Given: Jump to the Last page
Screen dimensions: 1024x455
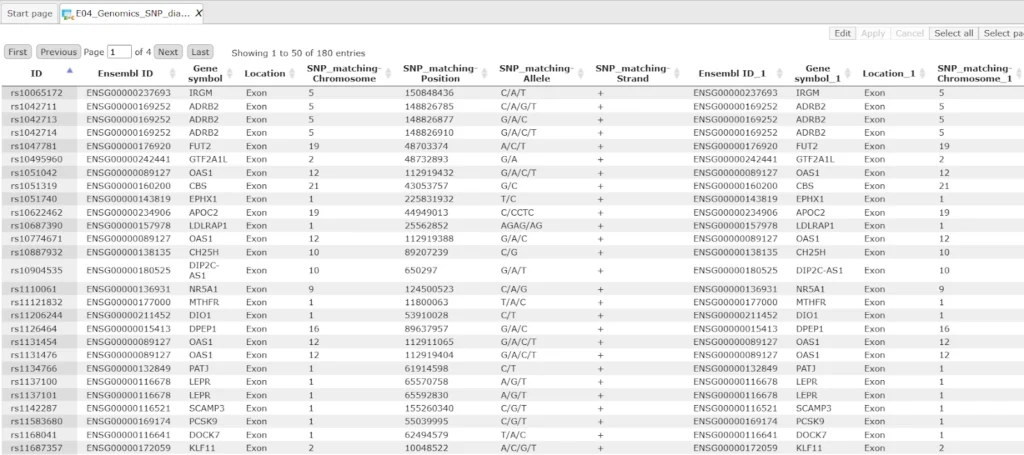Looking at the screenshot, I should click(200, 52).
